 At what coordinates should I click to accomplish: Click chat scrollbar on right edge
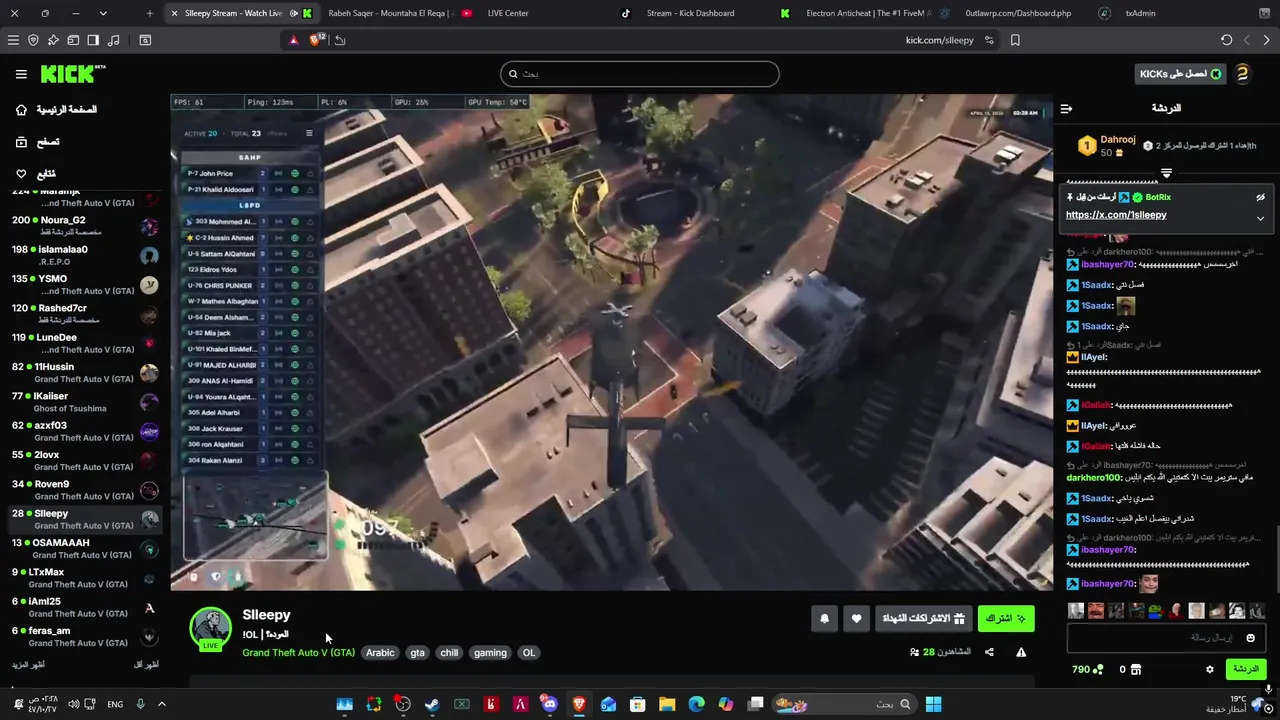point(1276,560)
